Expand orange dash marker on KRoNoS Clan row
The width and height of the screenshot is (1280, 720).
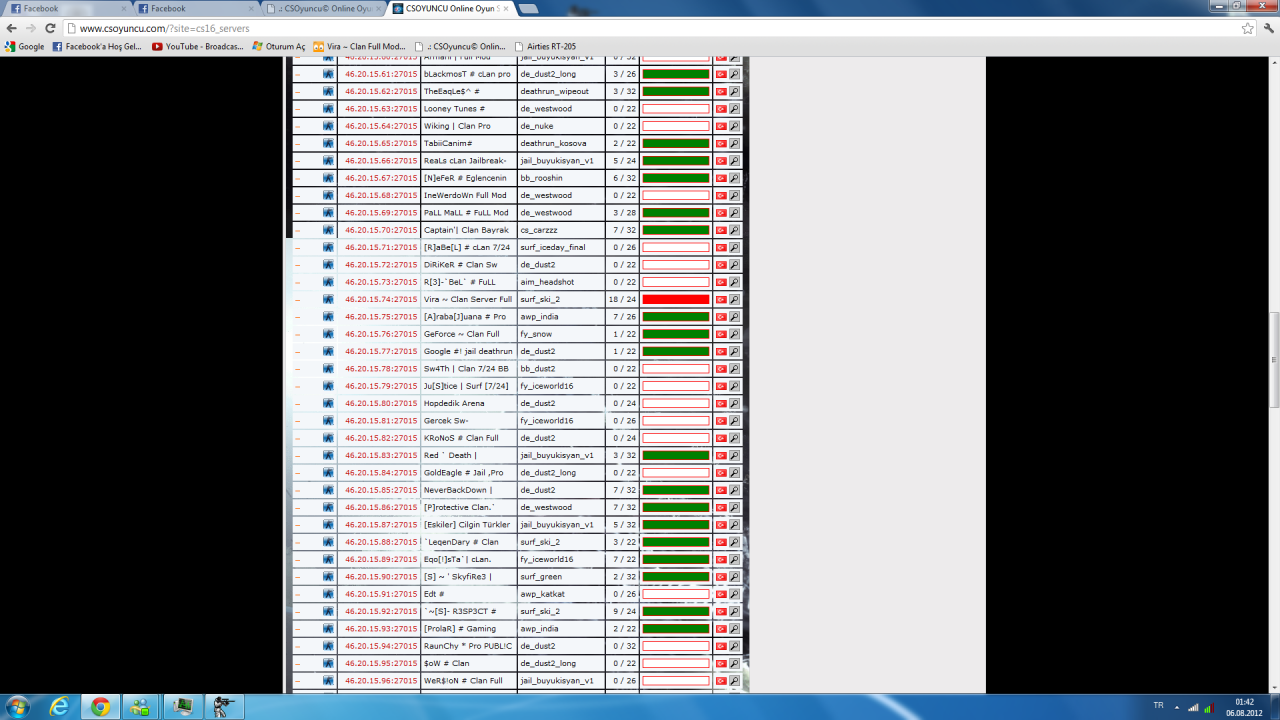point(297,438)
